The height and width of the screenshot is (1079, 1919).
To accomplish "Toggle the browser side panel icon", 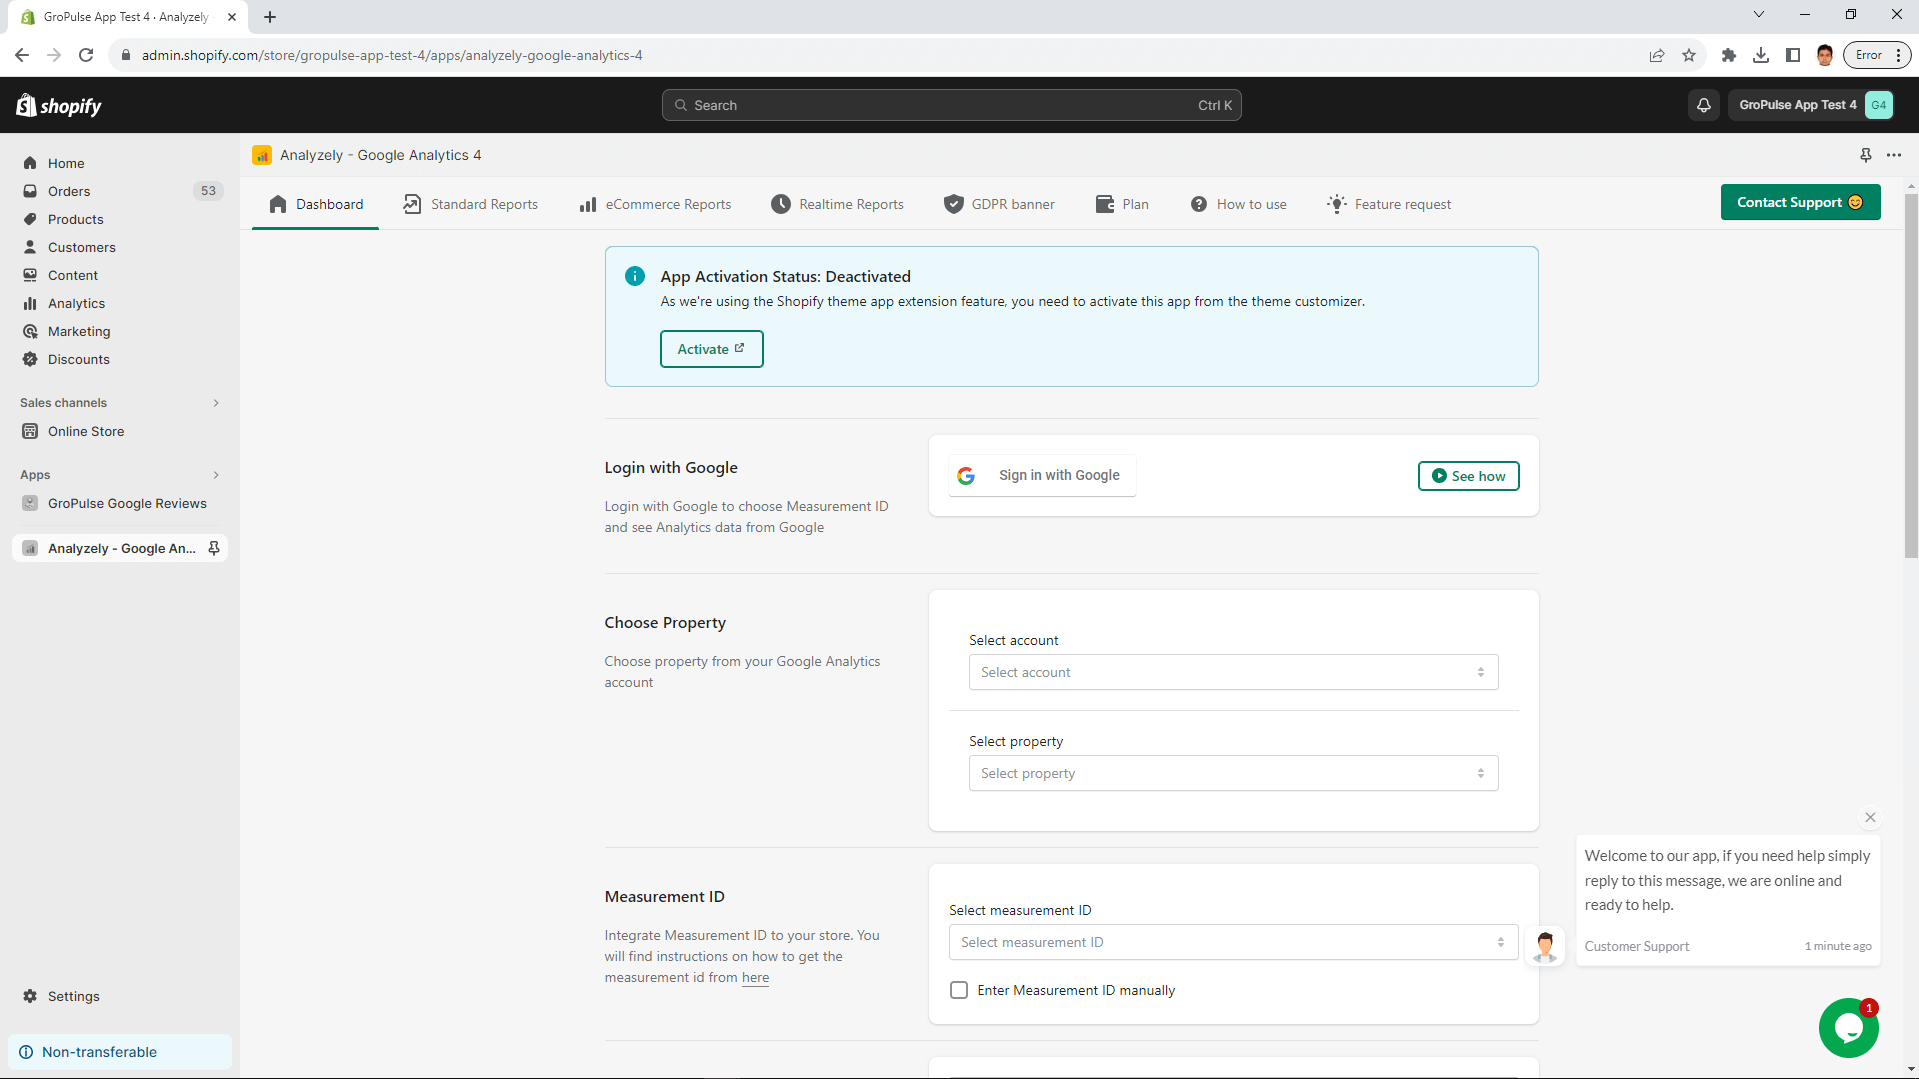I will [1792, 55].
